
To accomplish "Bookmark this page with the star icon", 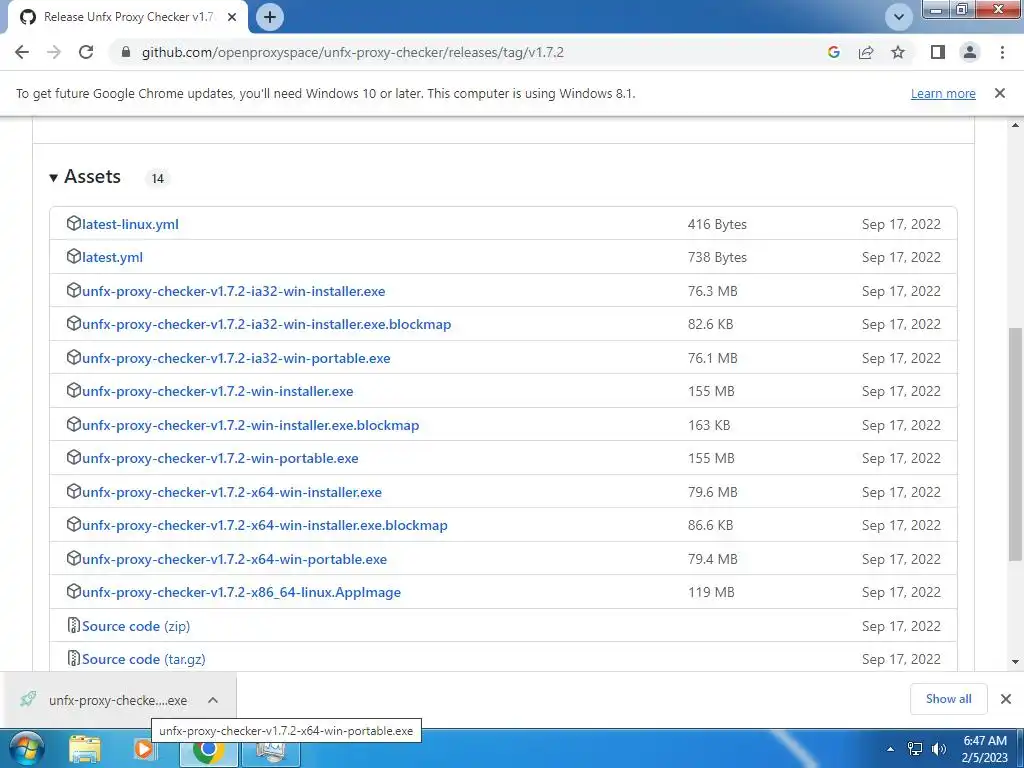I will tap(898, 52).
